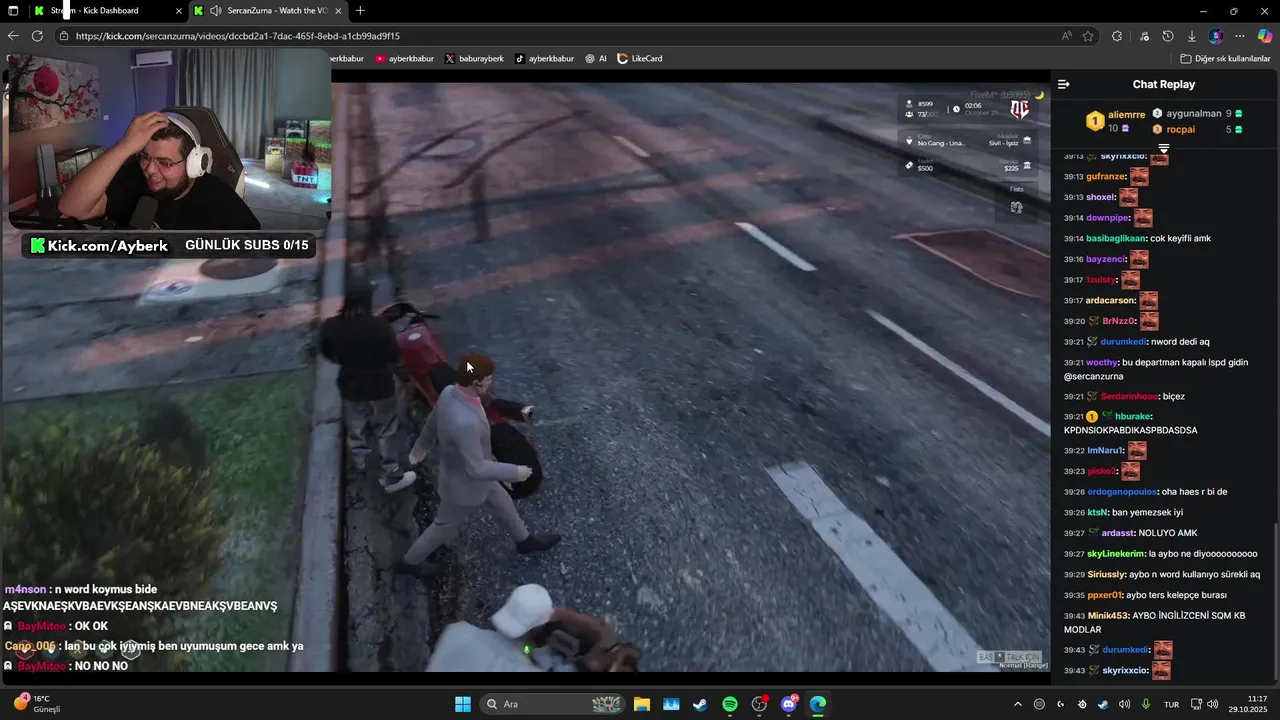Add this page to favorites
The image size is (1280, 720).
(1088, 36)
